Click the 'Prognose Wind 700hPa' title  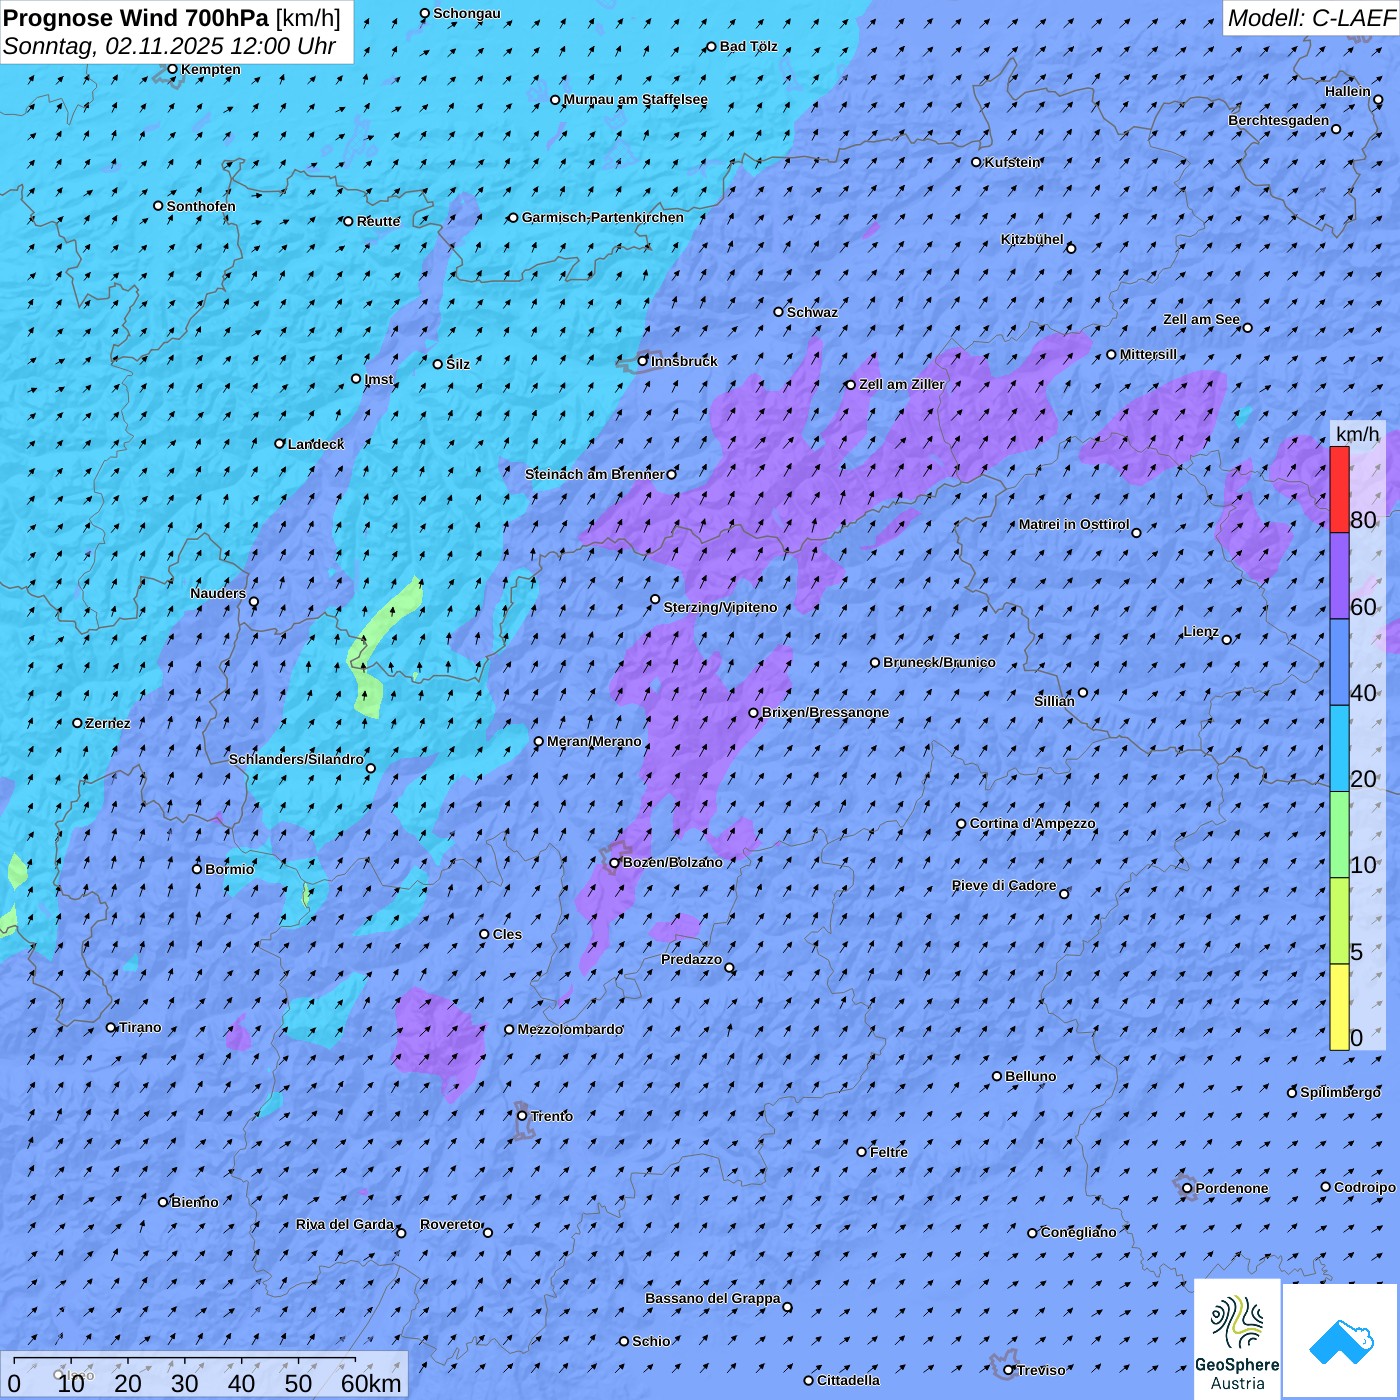[136, 18]
